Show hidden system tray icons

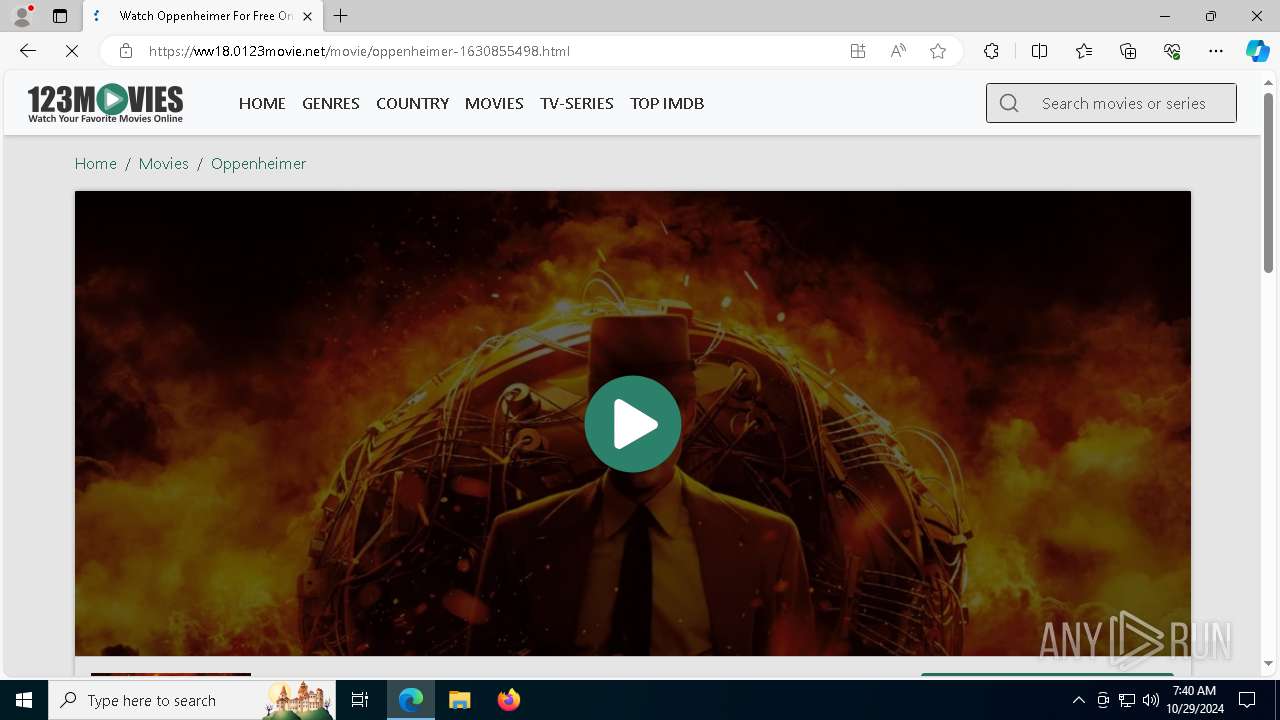point(1078,700)
